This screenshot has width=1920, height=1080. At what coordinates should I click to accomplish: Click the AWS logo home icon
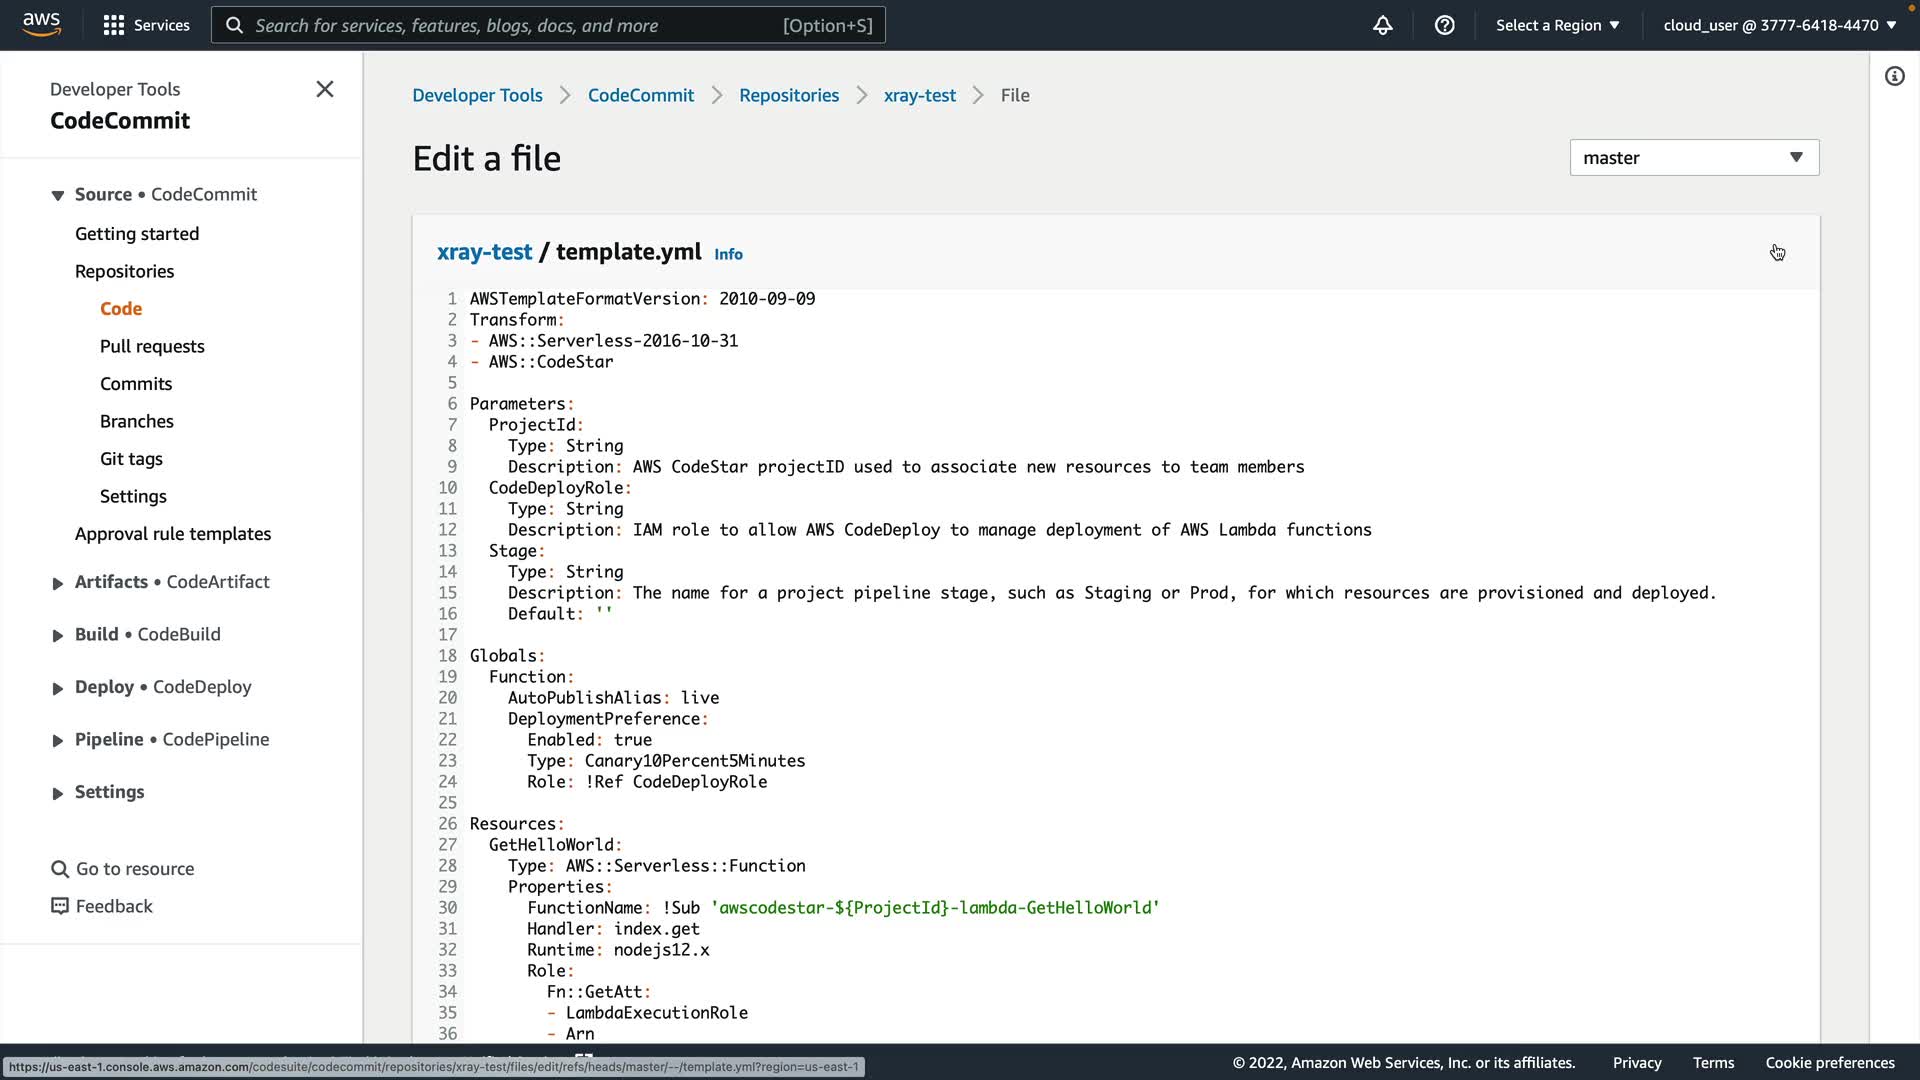(41, 24)
